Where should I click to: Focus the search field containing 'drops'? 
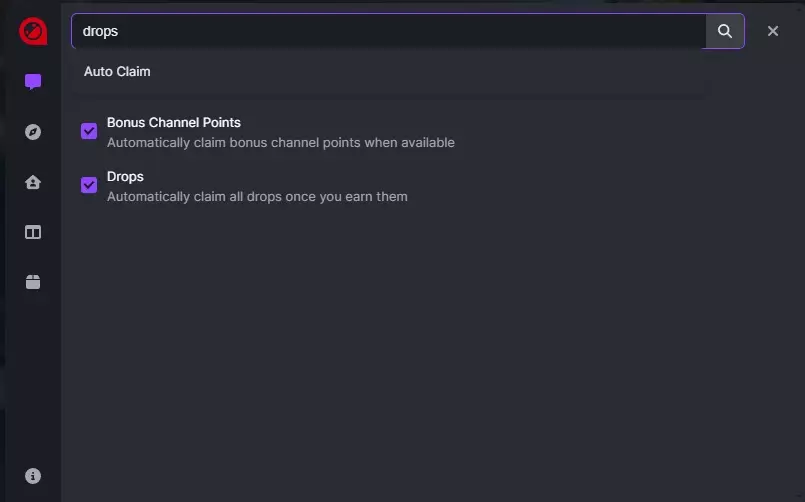coord(400,31)
